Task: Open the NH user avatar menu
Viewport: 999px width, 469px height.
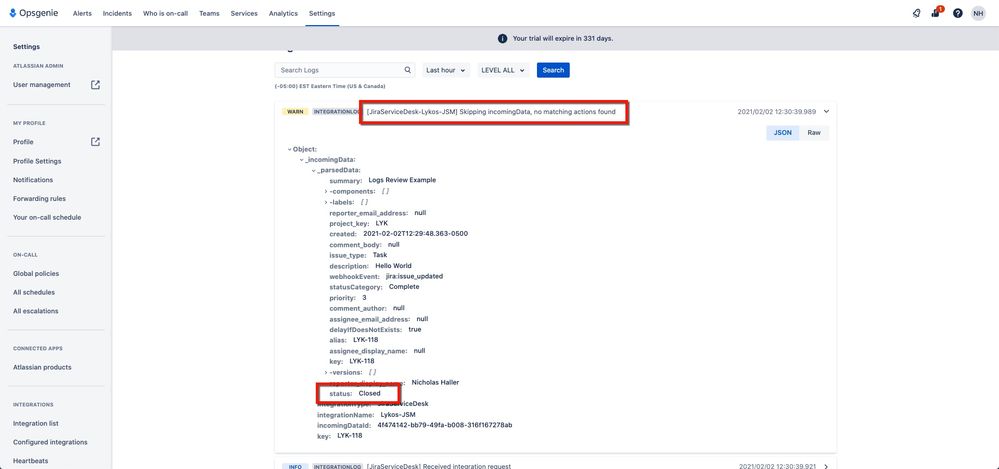Action: click(978, 13)
